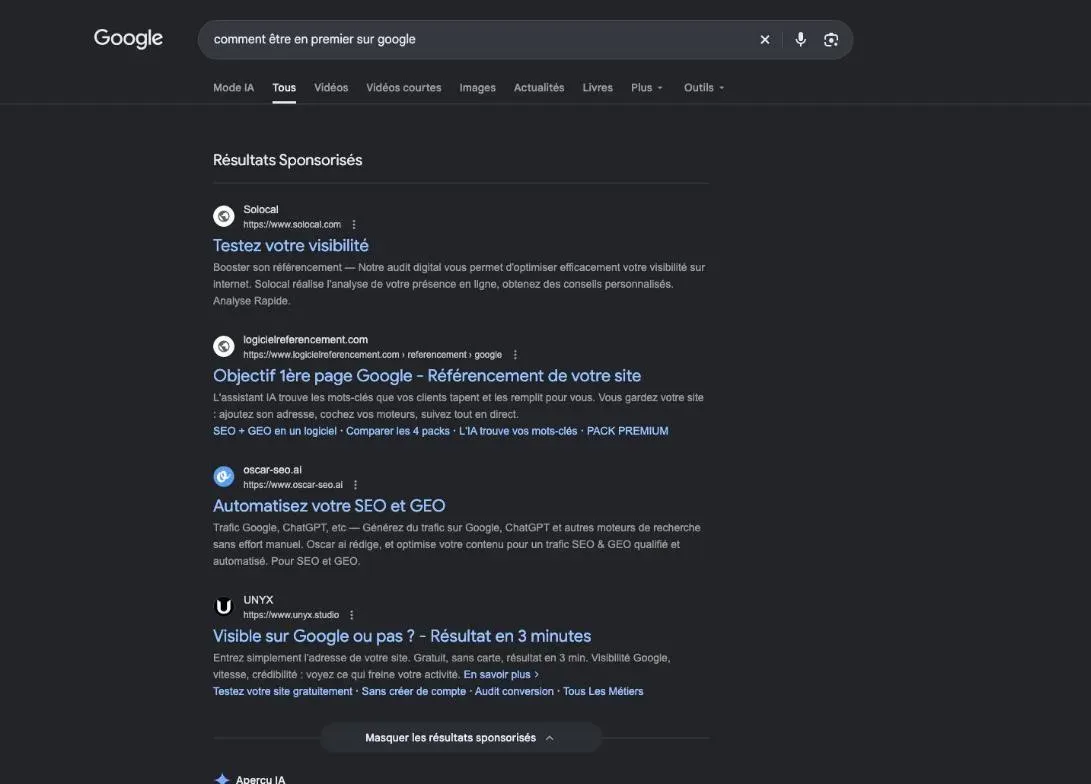
Task: Expand the Outils dropdown
Action: point(703,88)
